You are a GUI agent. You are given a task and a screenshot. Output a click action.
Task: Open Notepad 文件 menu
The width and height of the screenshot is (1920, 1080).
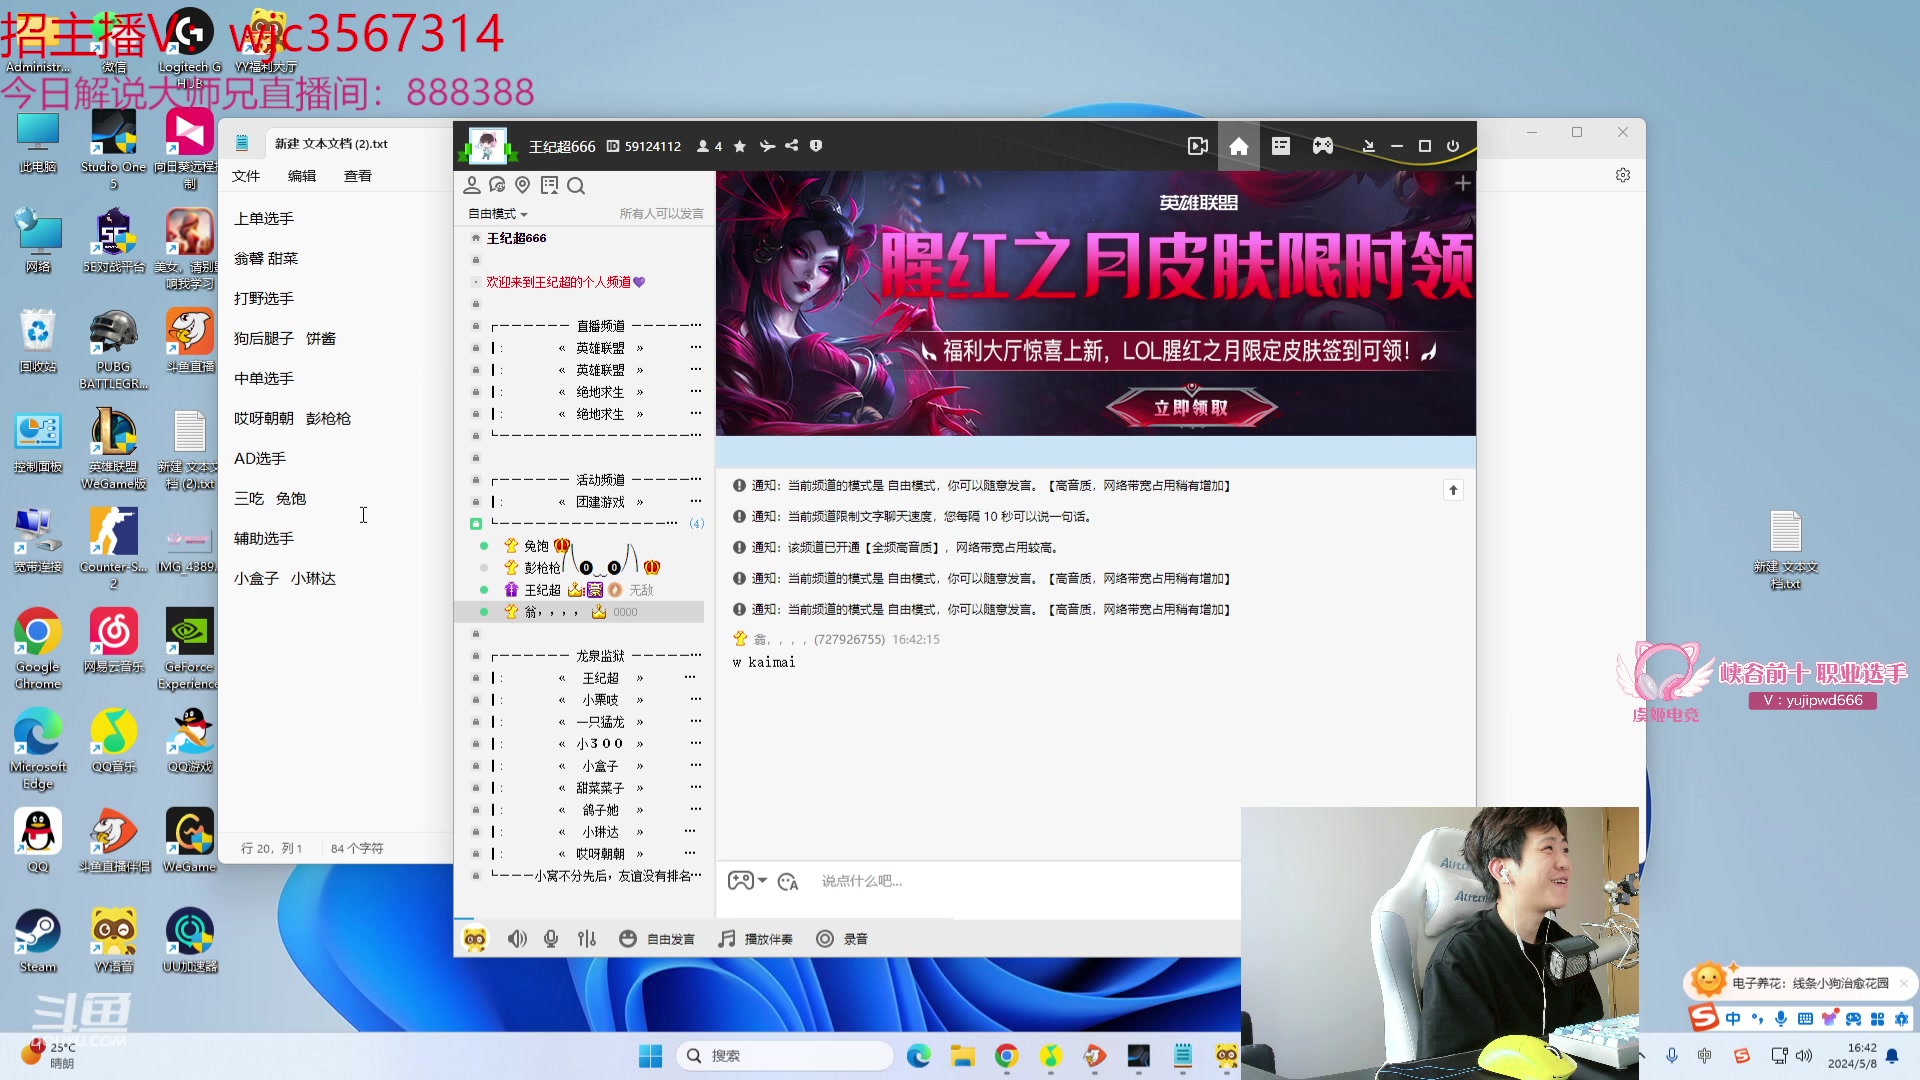(246, 176)
